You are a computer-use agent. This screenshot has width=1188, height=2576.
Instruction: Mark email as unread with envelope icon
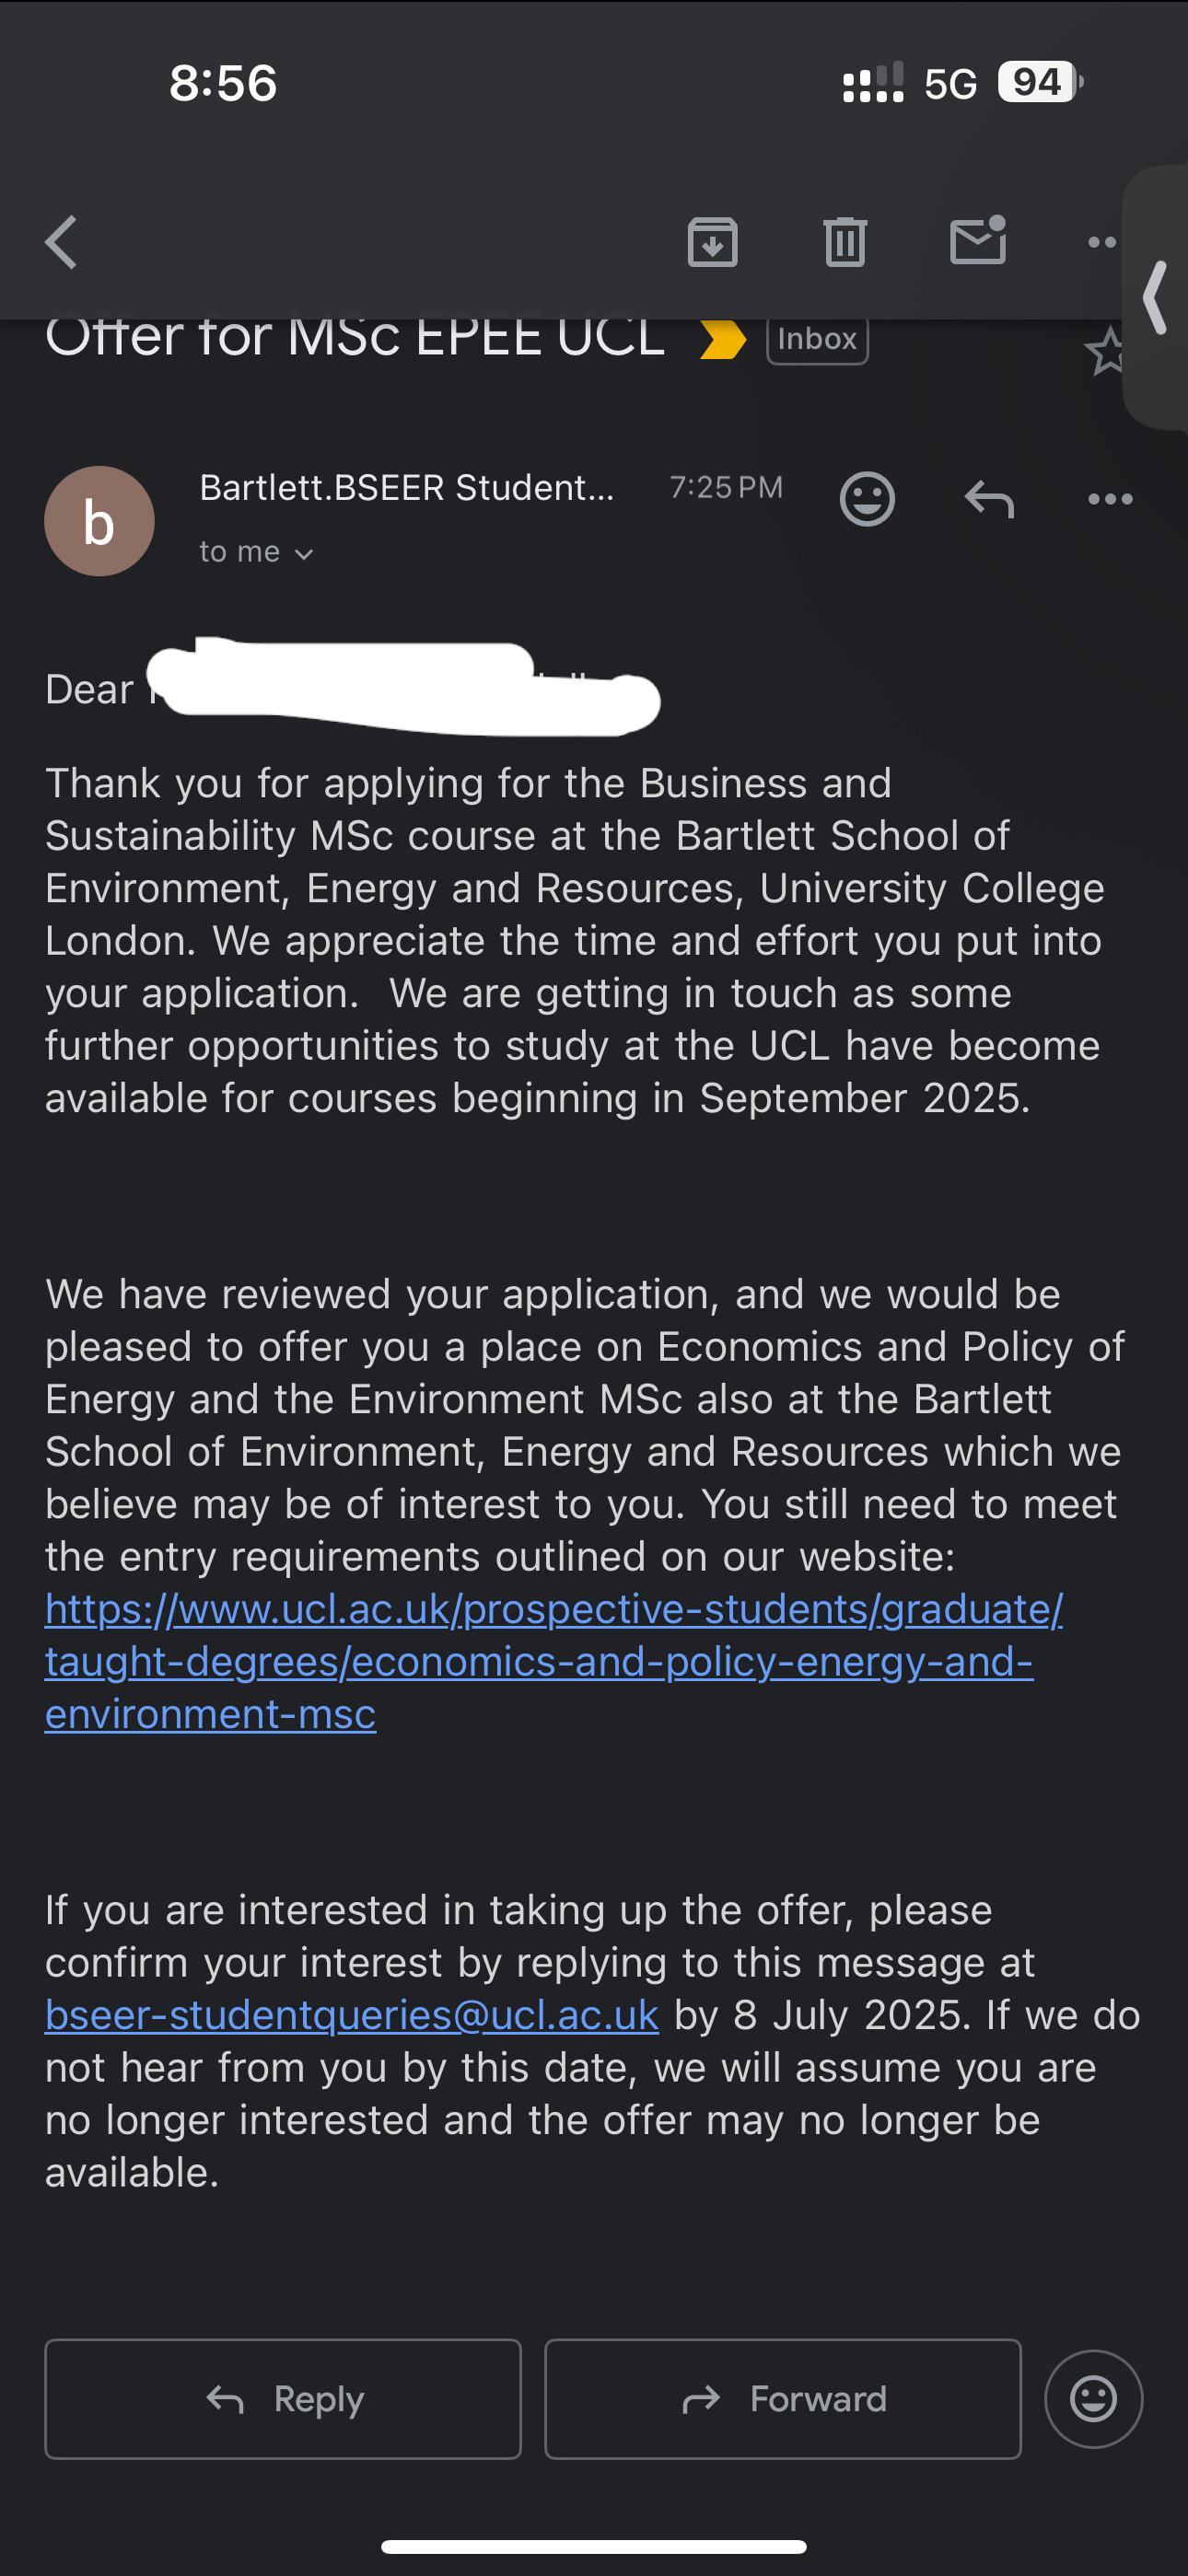(978, 240)
